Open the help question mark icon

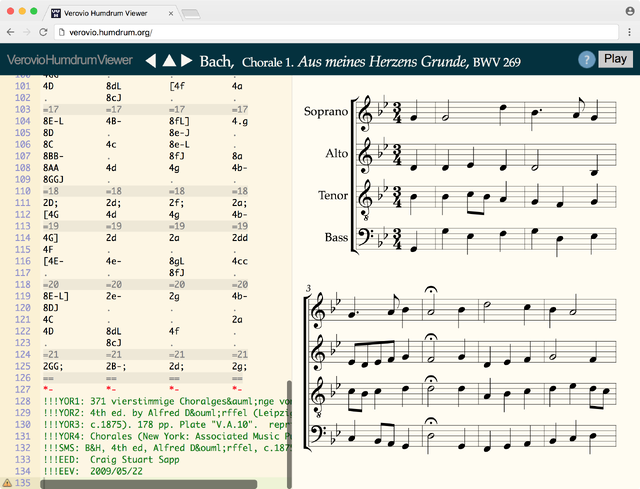click(587, 60)
